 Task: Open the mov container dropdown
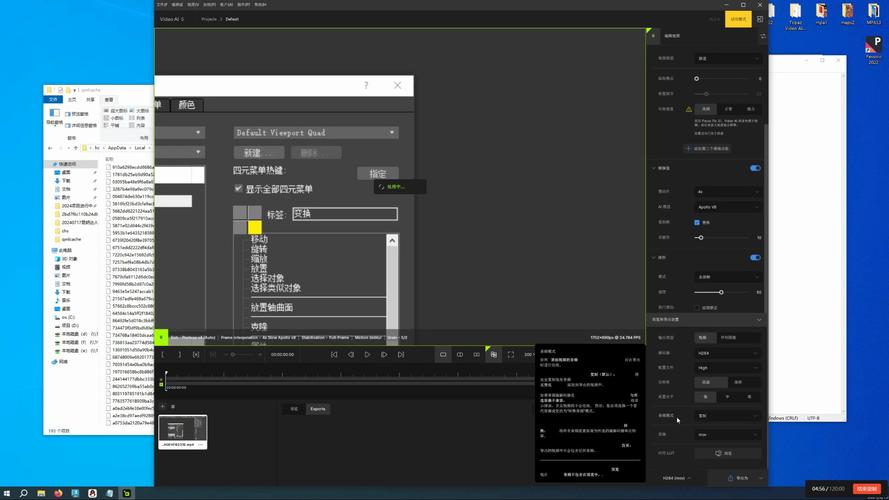click(728, 434)
